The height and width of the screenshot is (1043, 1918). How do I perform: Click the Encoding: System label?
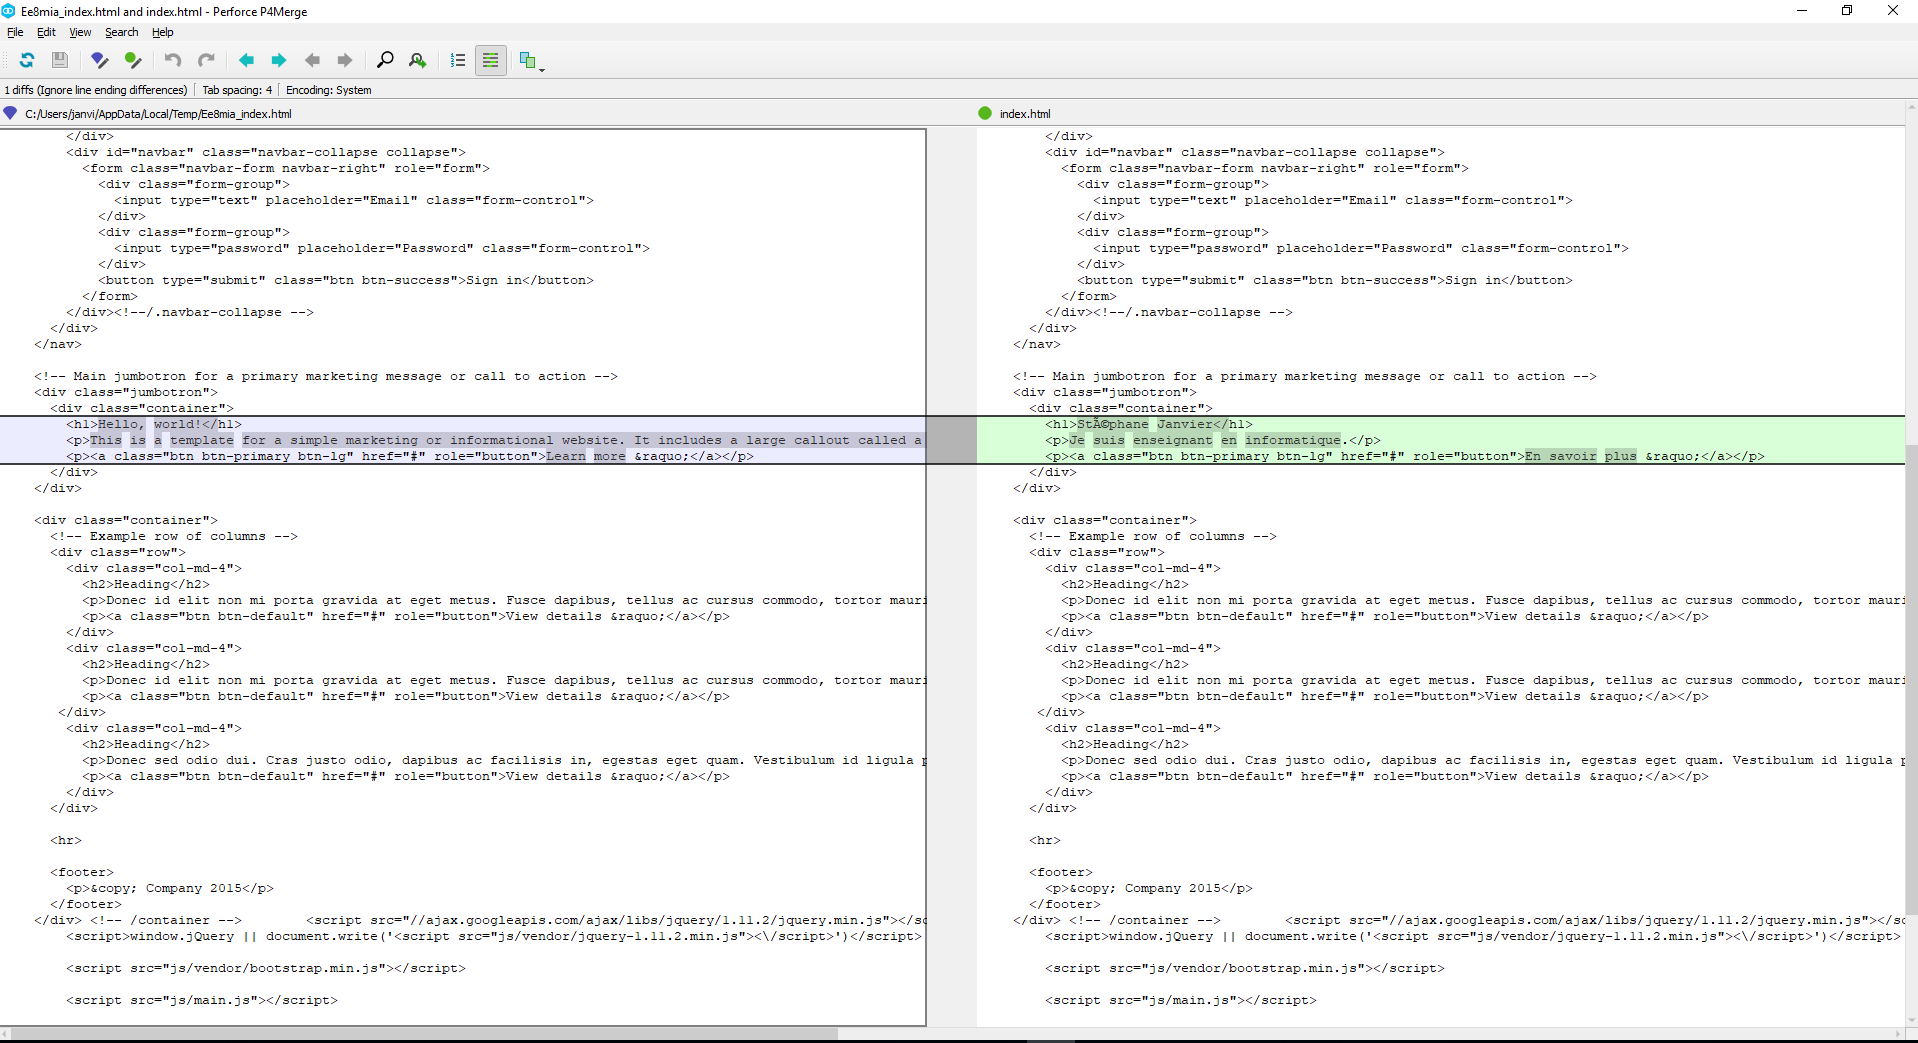[328, 90]
